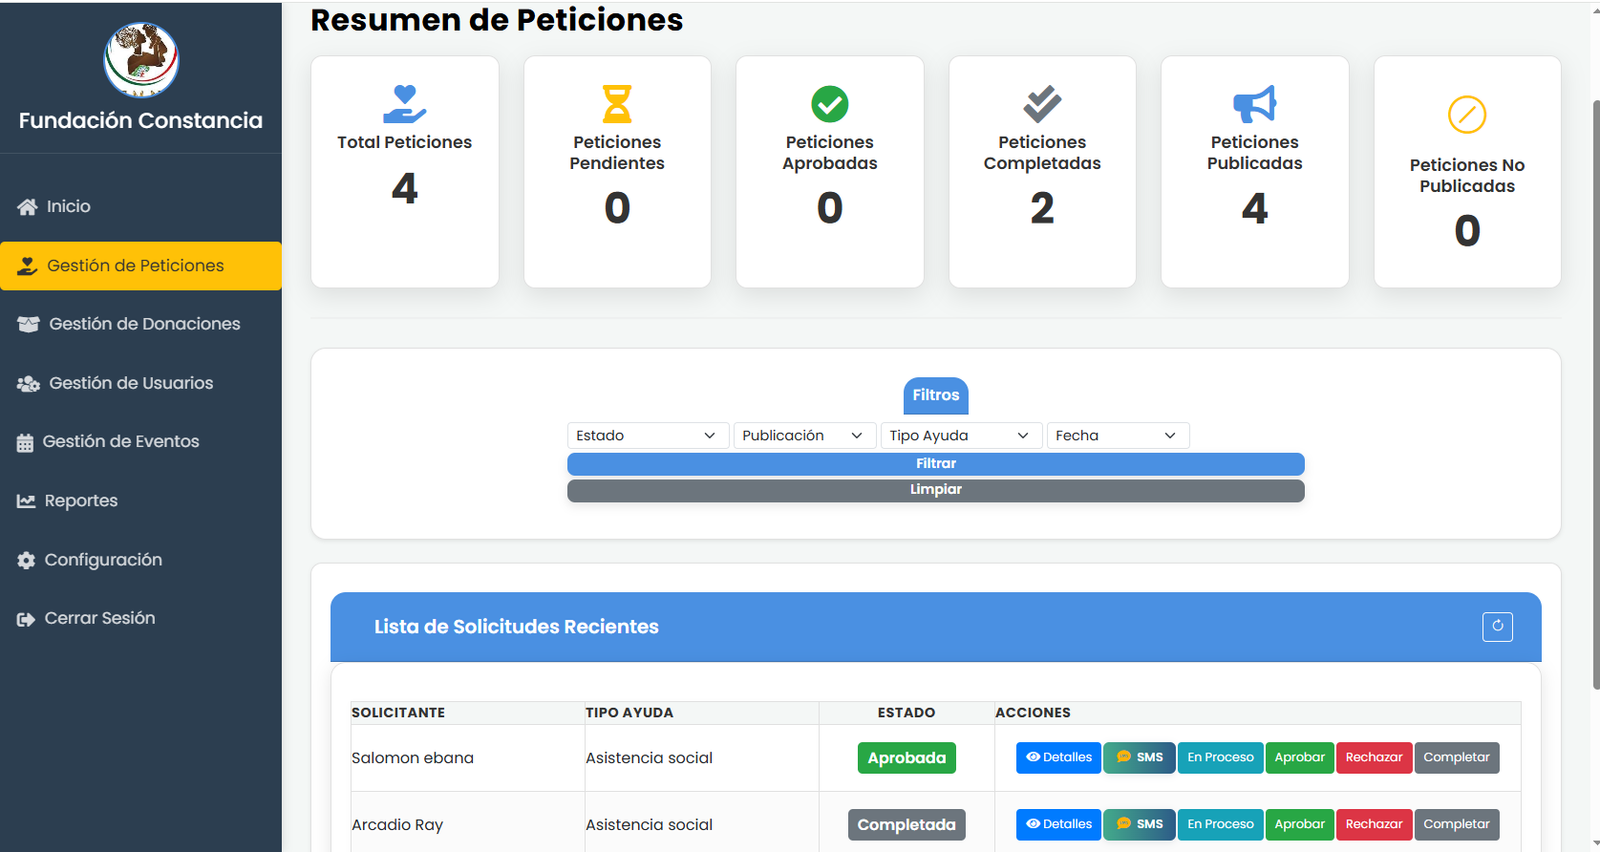
Task: Open Reportes in the sidebar
Action: (141, 501)
